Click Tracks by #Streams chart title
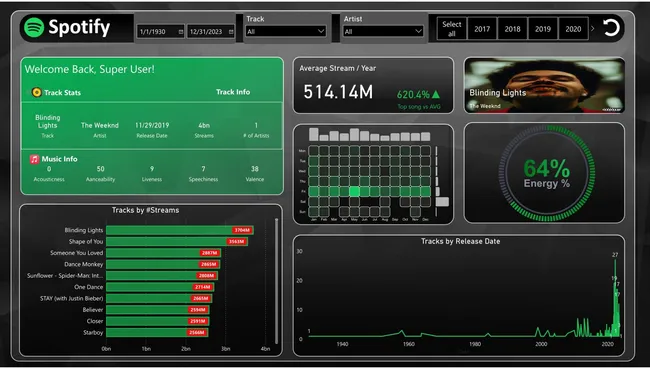 (x=146, y=210)
